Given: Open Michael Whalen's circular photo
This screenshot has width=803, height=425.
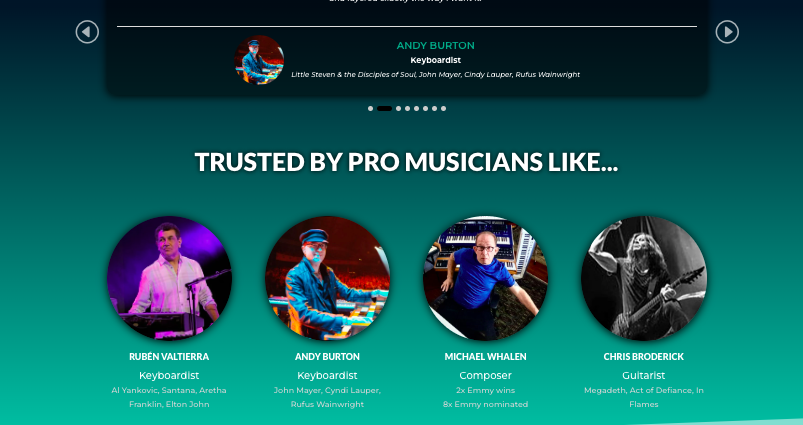Looking at the screenshot, I should click(x=485, y=278).
